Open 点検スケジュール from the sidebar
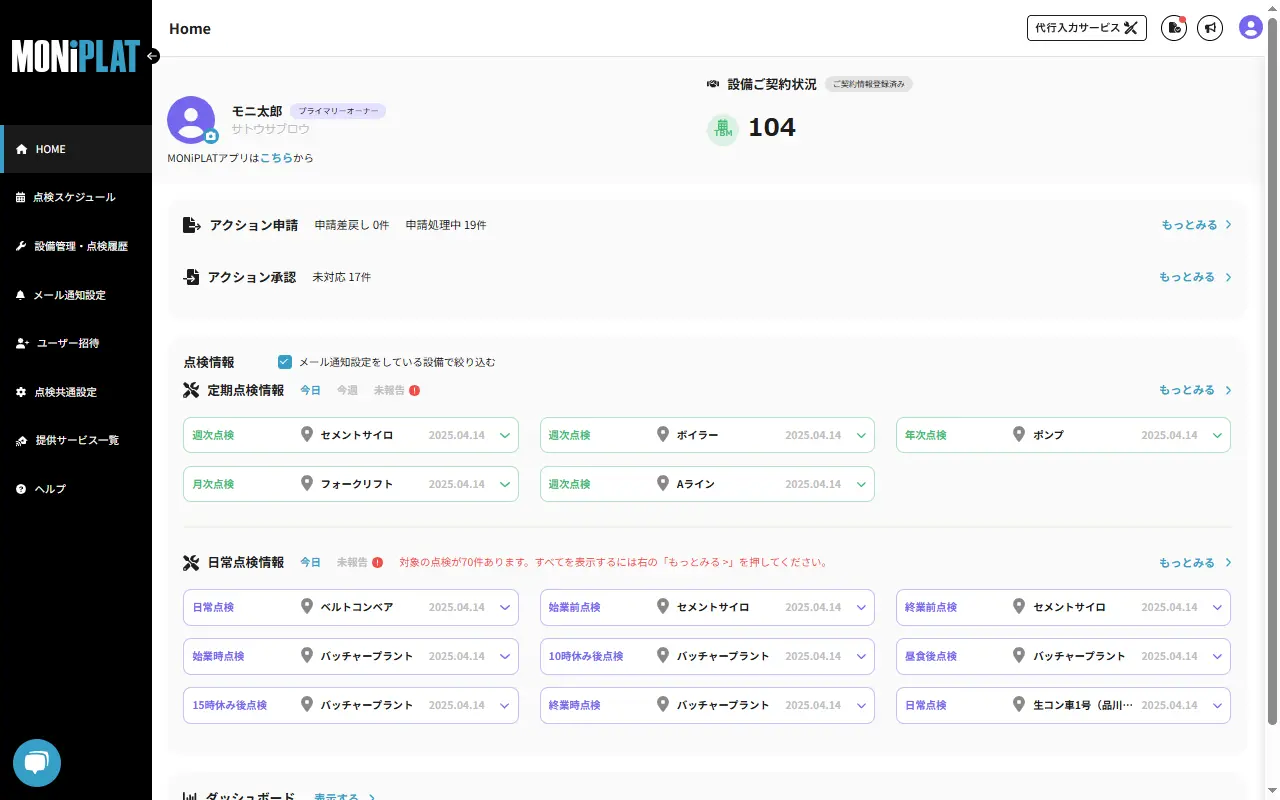 click(75, 197)
